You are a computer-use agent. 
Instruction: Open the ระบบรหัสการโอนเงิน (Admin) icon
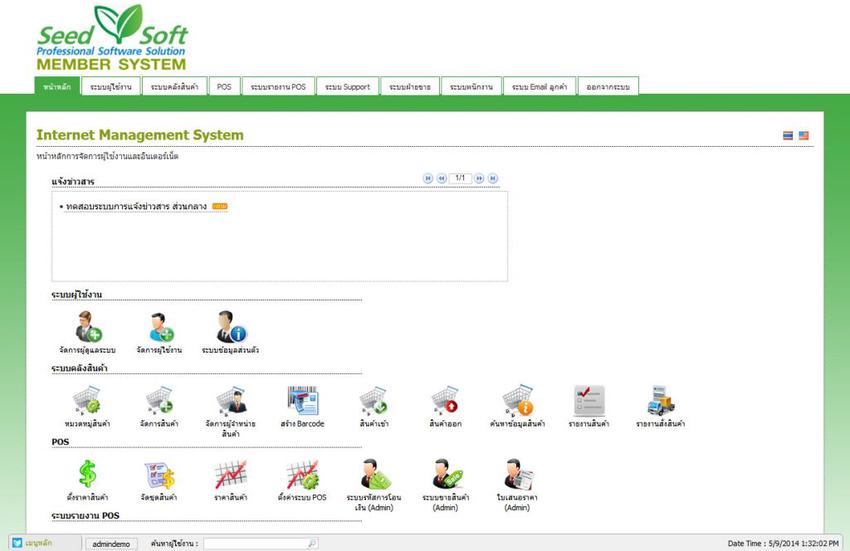pyautogui.click(x=376, y=475)
